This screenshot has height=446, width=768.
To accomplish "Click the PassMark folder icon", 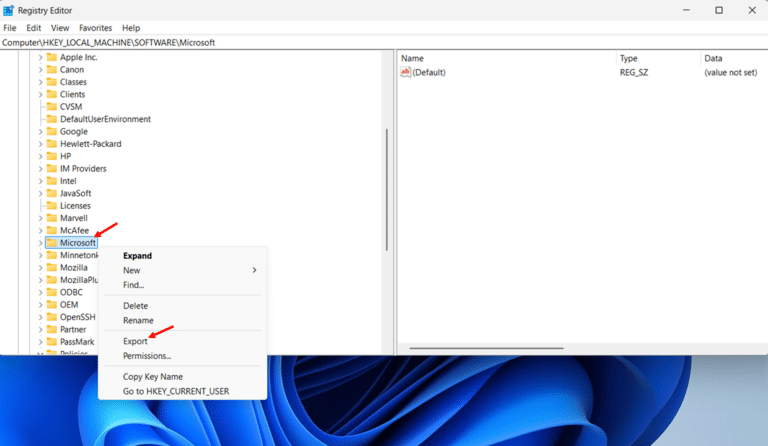I will pyautogui.click(x=51, y=342).
